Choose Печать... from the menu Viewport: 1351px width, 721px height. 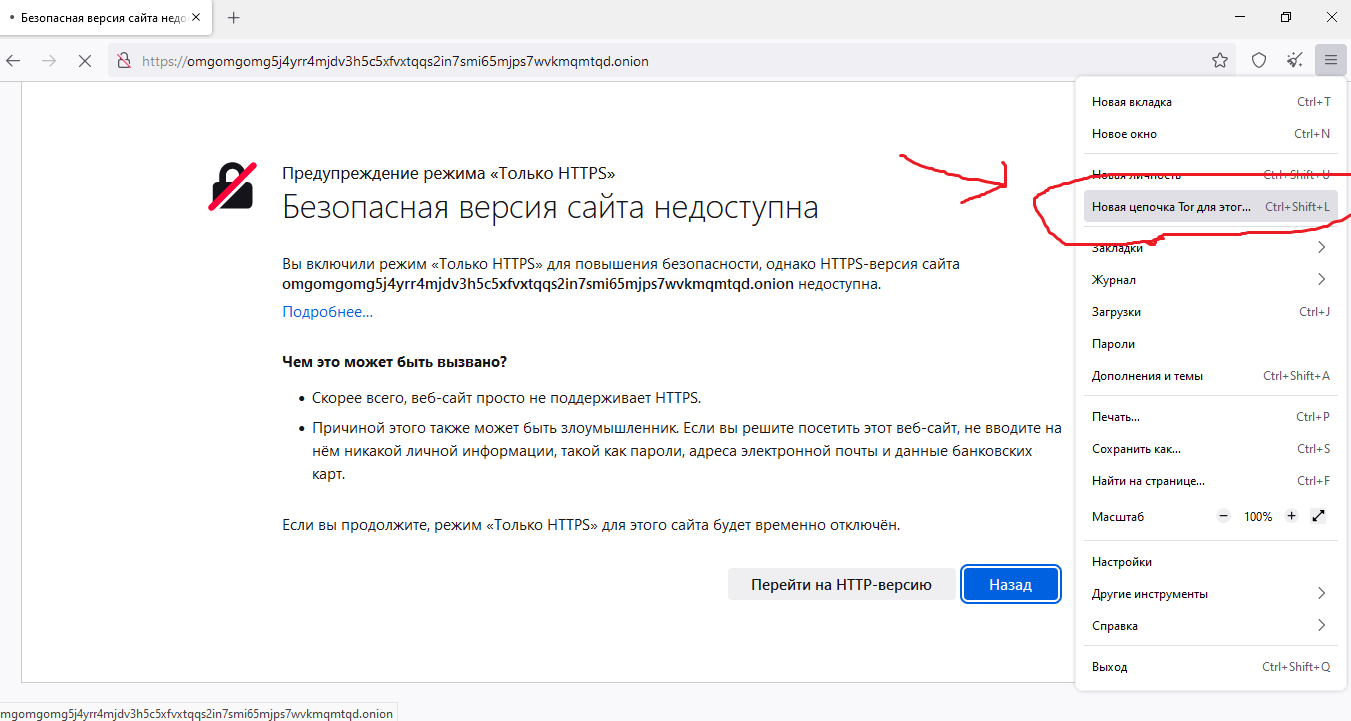[1210, 417]
